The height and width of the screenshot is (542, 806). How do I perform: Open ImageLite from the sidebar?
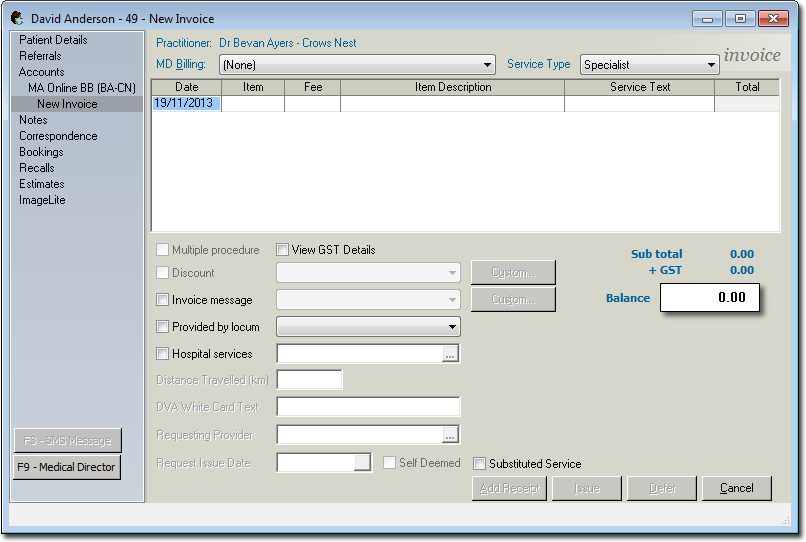point(42,200)
